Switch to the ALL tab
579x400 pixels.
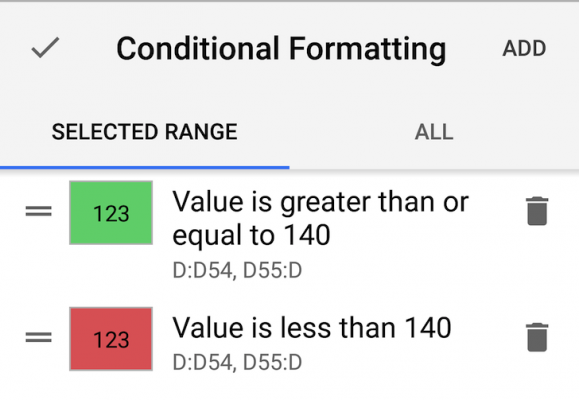pyautogui.click(x=434, y=132)
